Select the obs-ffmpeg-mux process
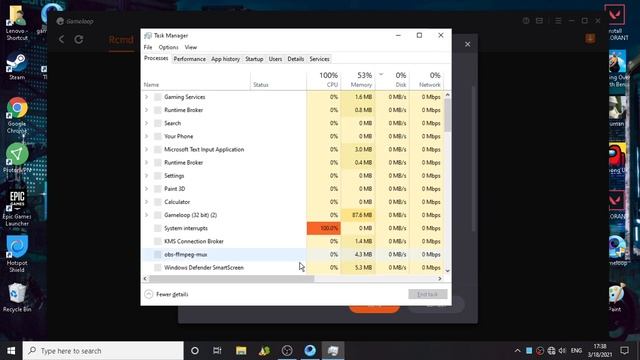Image resolution: width=640 pixels, height=360 pixels. click(293, 254)
